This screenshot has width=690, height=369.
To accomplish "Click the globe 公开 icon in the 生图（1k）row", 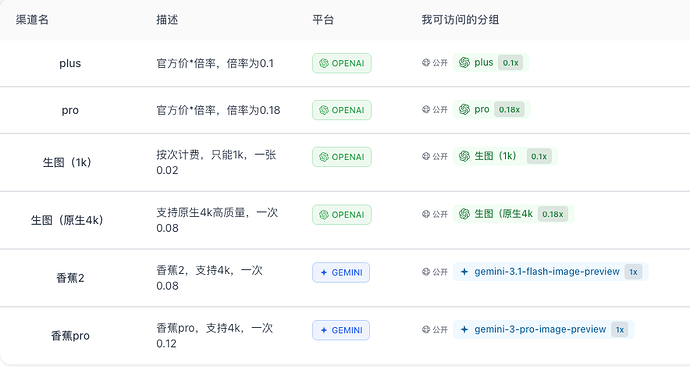I will point(426,156).
